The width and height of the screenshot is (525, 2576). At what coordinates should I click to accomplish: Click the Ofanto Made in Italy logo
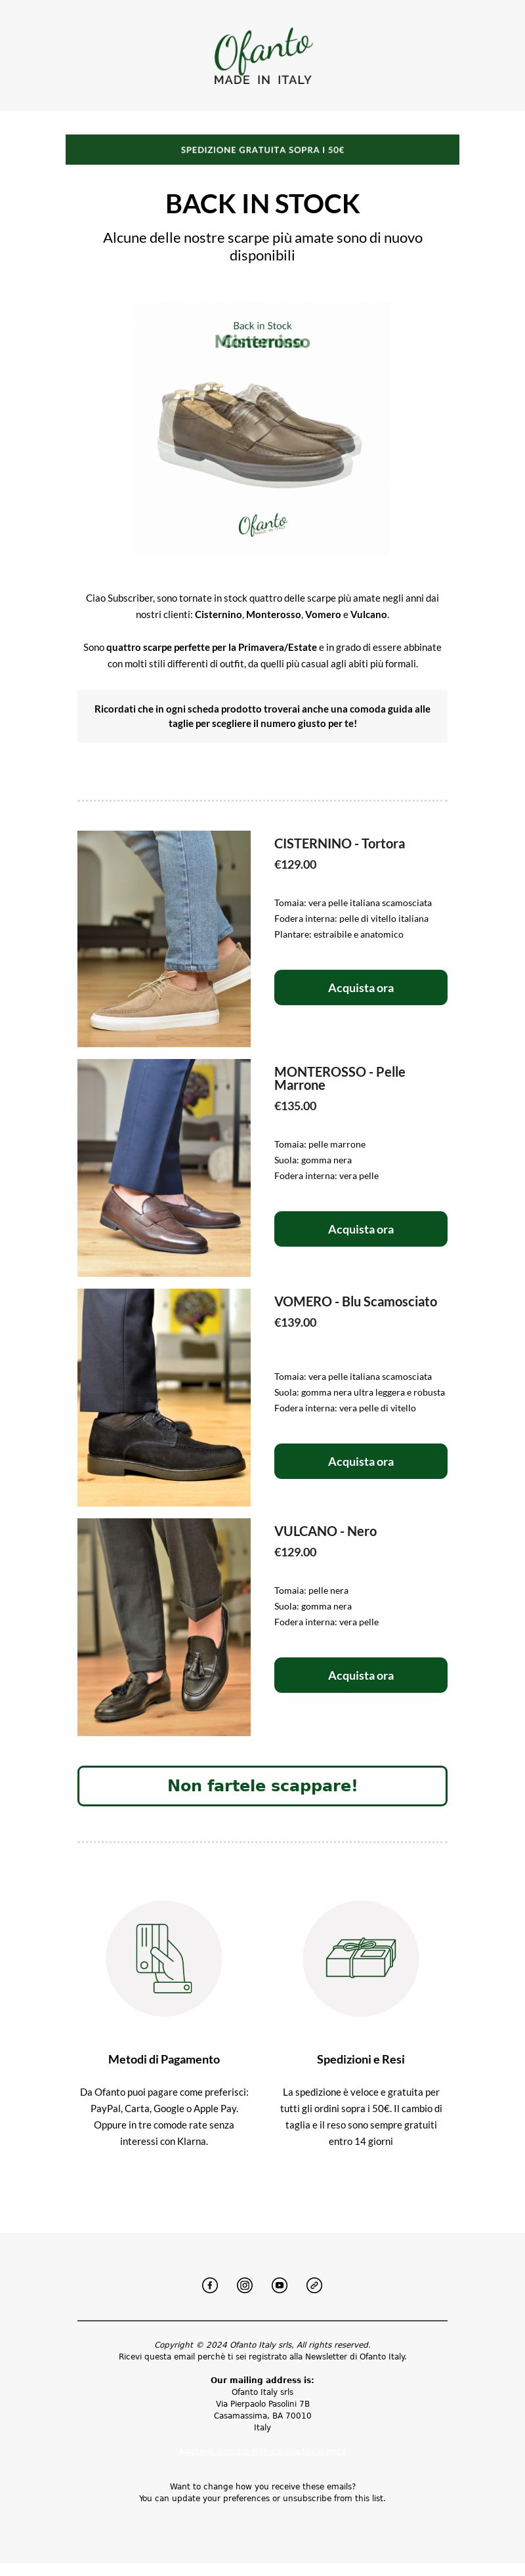click(263, 57)
